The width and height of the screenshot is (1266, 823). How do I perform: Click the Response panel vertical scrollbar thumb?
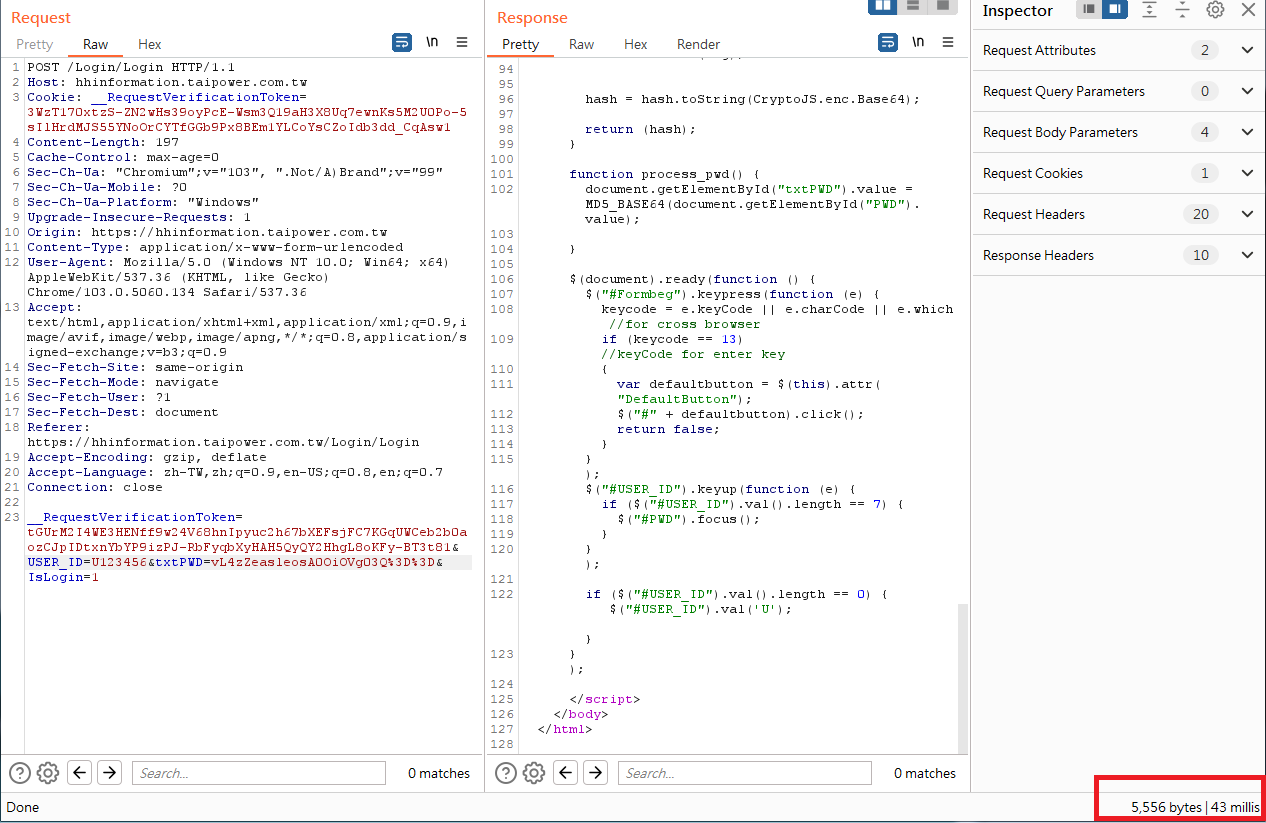coord(963,677)
